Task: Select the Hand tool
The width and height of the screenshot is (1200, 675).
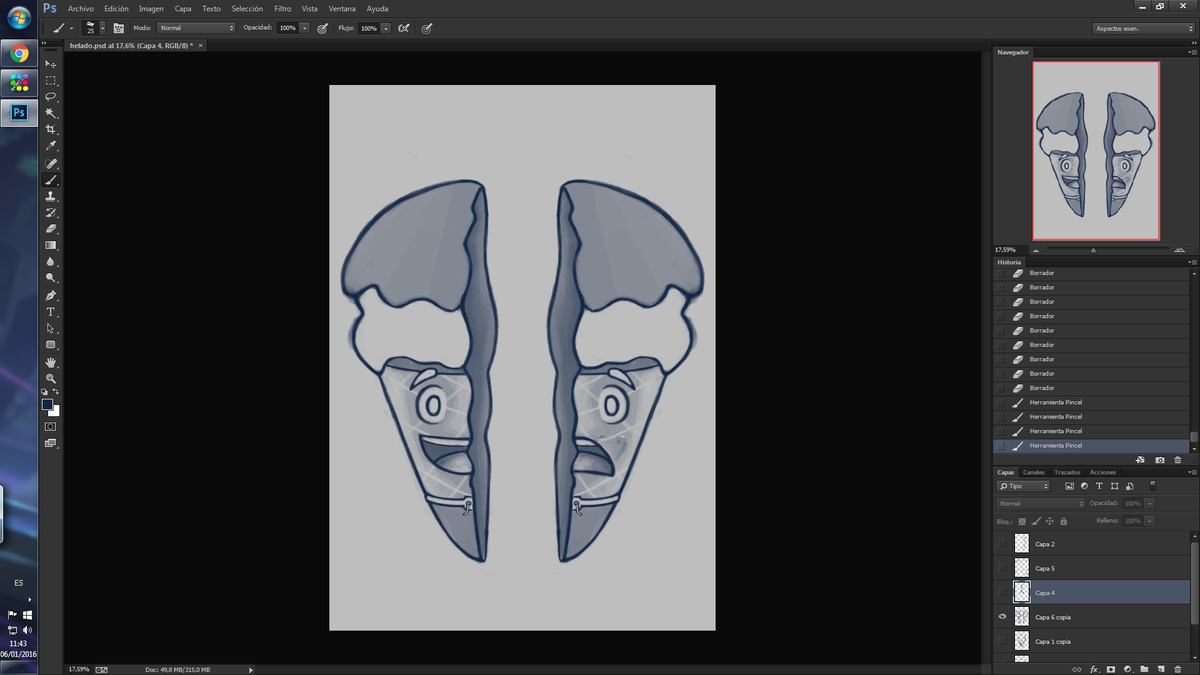Action: [x=51, y=362]
